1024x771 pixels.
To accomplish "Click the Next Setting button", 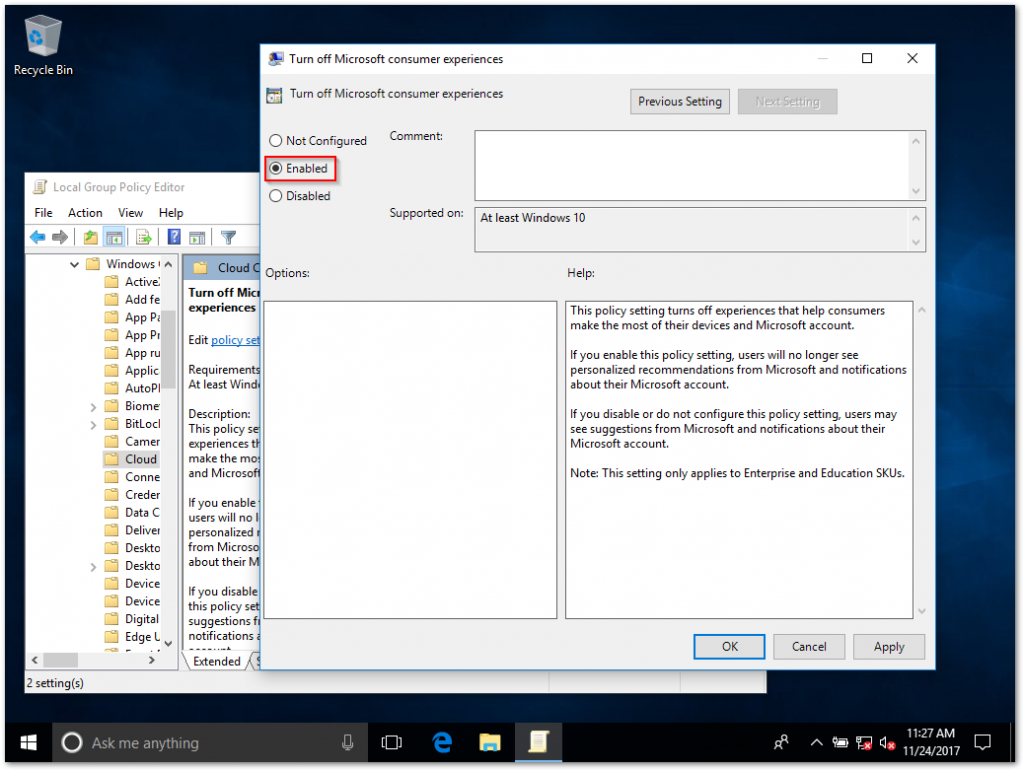I will [x=788, y=102].
